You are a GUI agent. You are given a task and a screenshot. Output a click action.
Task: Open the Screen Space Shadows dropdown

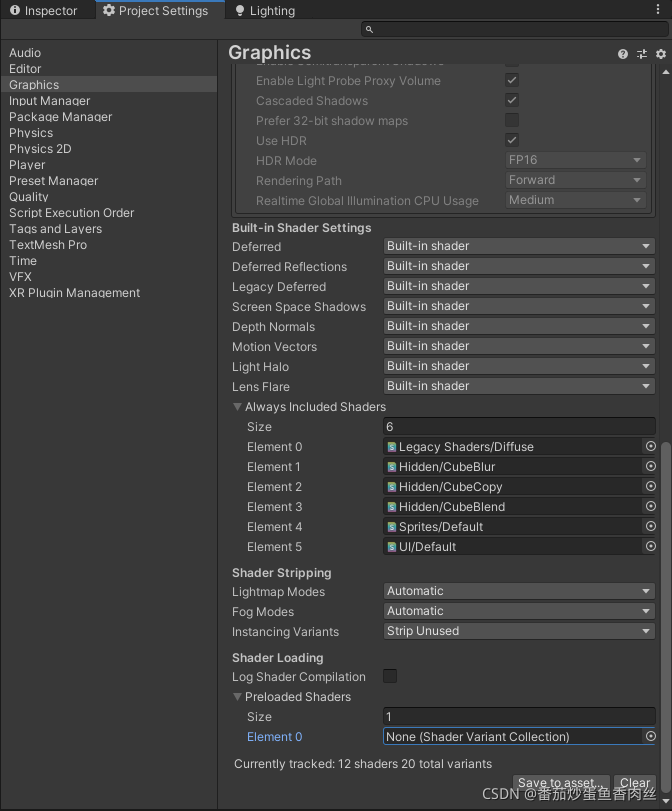pyautogui.click(x=519, y=306)
